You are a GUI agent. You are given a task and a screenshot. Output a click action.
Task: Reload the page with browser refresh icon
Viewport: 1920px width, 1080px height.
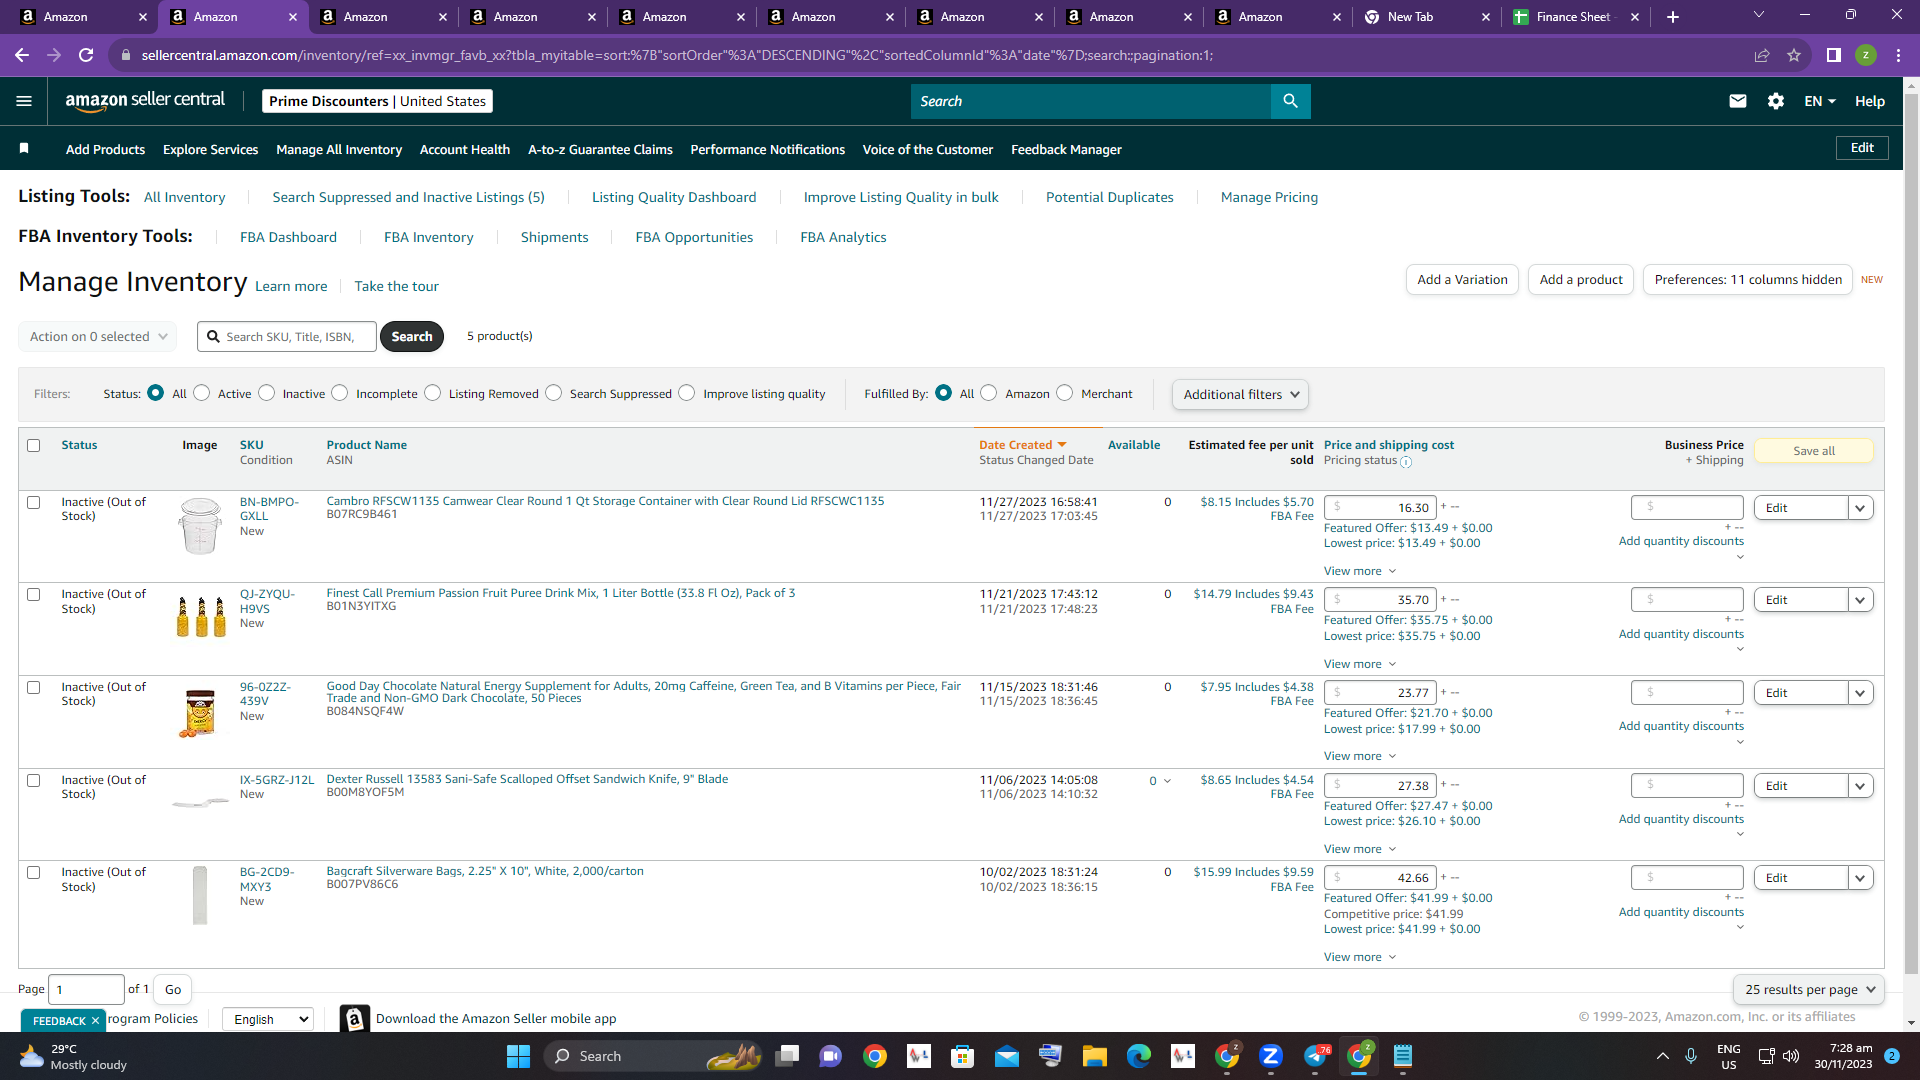[x=86, y=55]
